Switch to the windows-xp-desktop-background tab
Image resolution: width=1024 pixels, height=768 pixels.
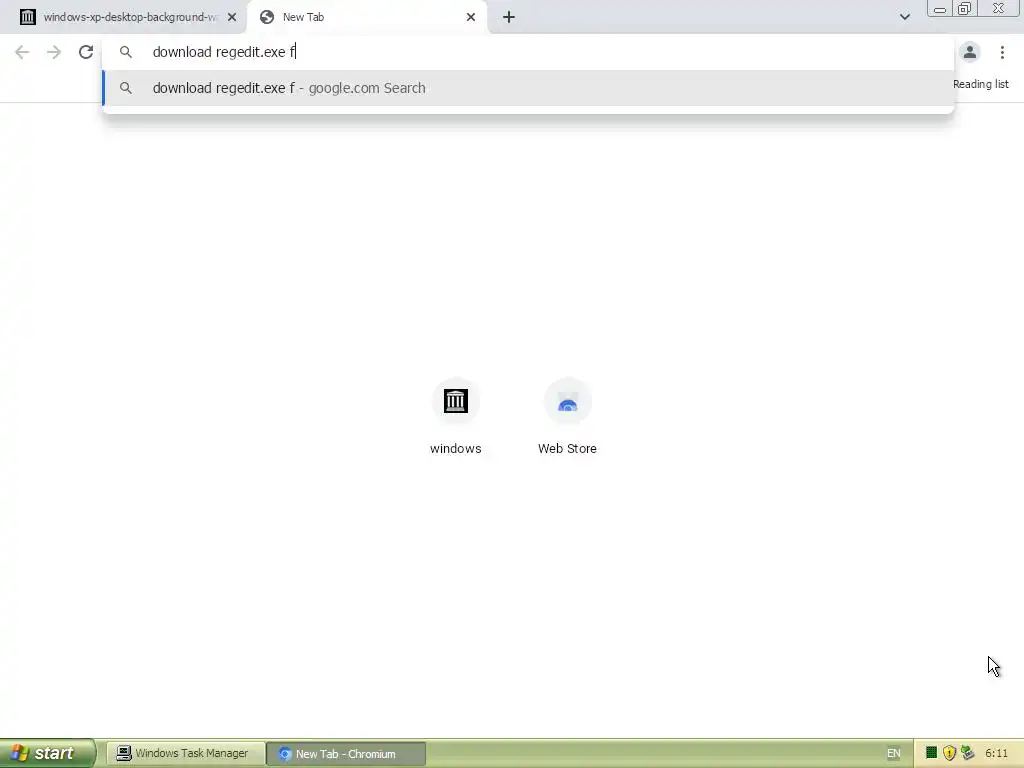click(x=123, y=17)
